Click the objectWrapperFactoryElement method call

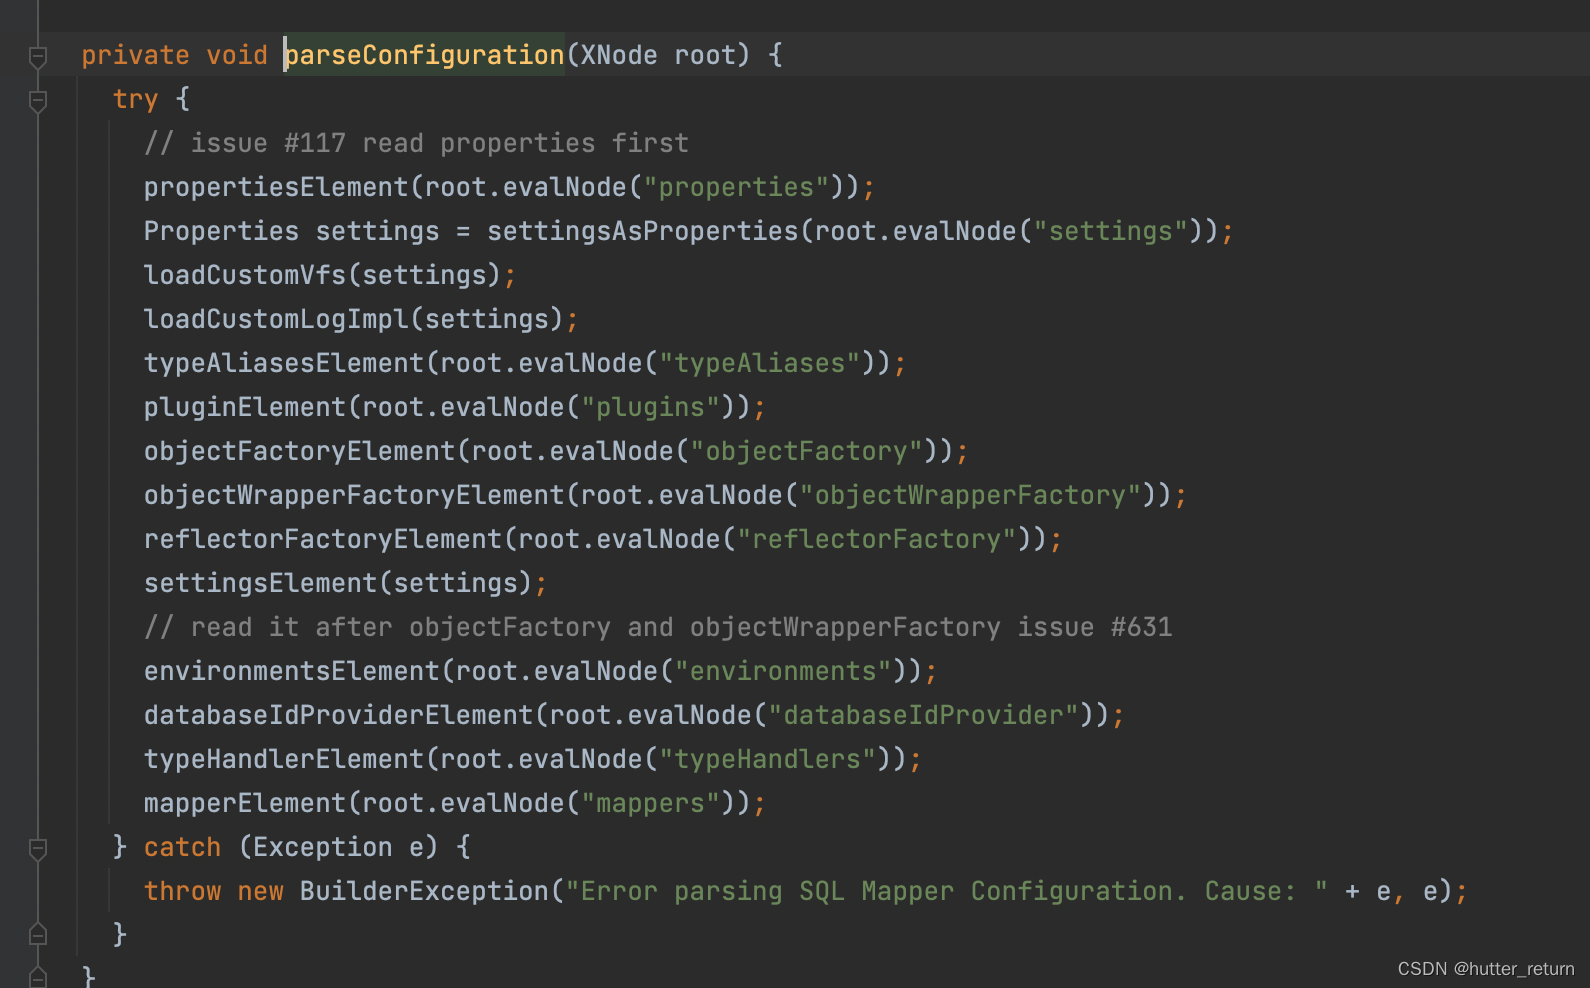point(354,495)
